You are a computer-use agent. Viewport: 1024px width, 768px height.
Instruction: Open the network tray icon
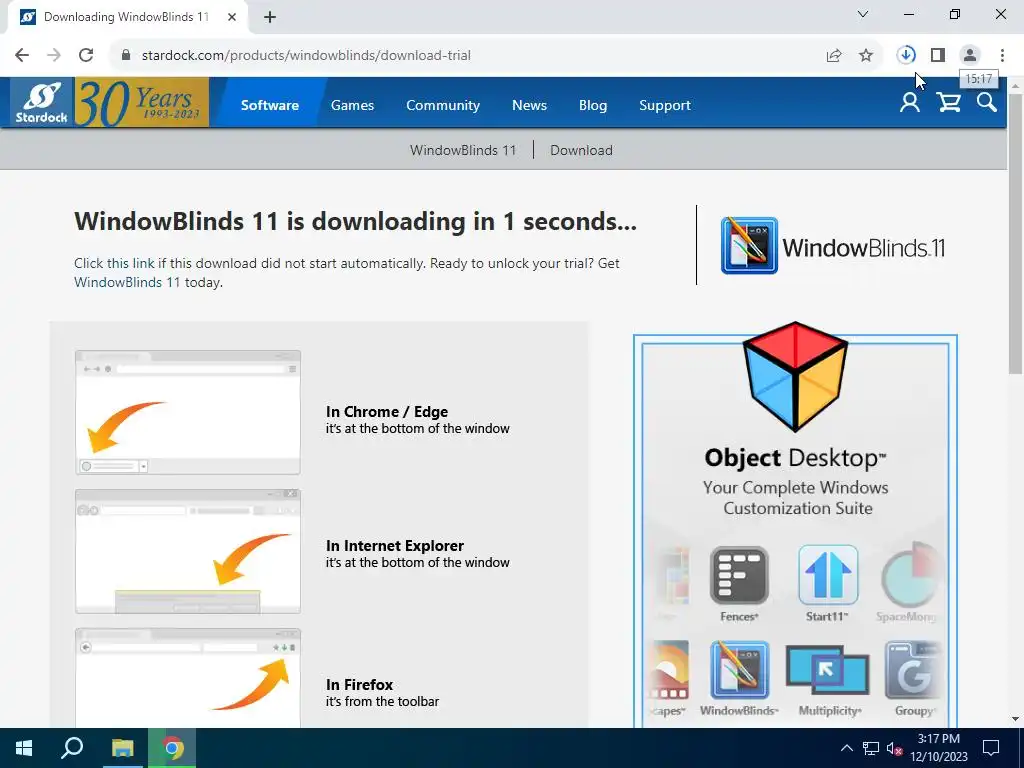(x=871, y=748)
